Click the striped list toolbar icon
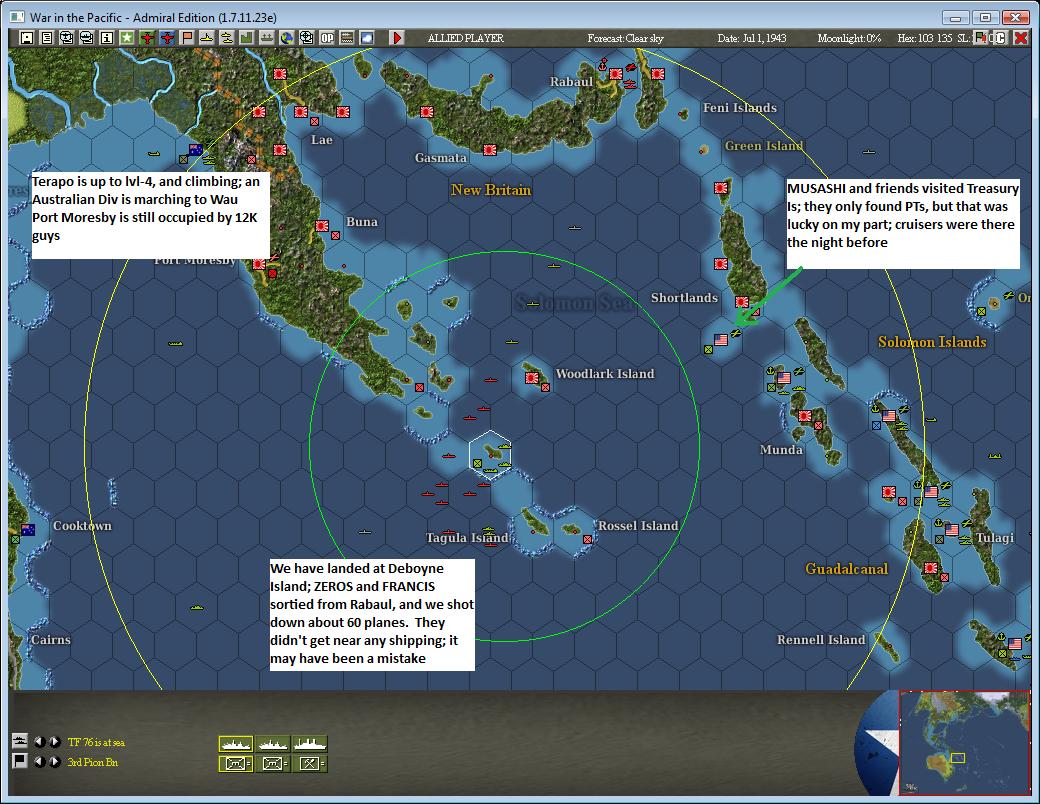The width and height of the screenshot is (1040, 804). tap(347, 38)
